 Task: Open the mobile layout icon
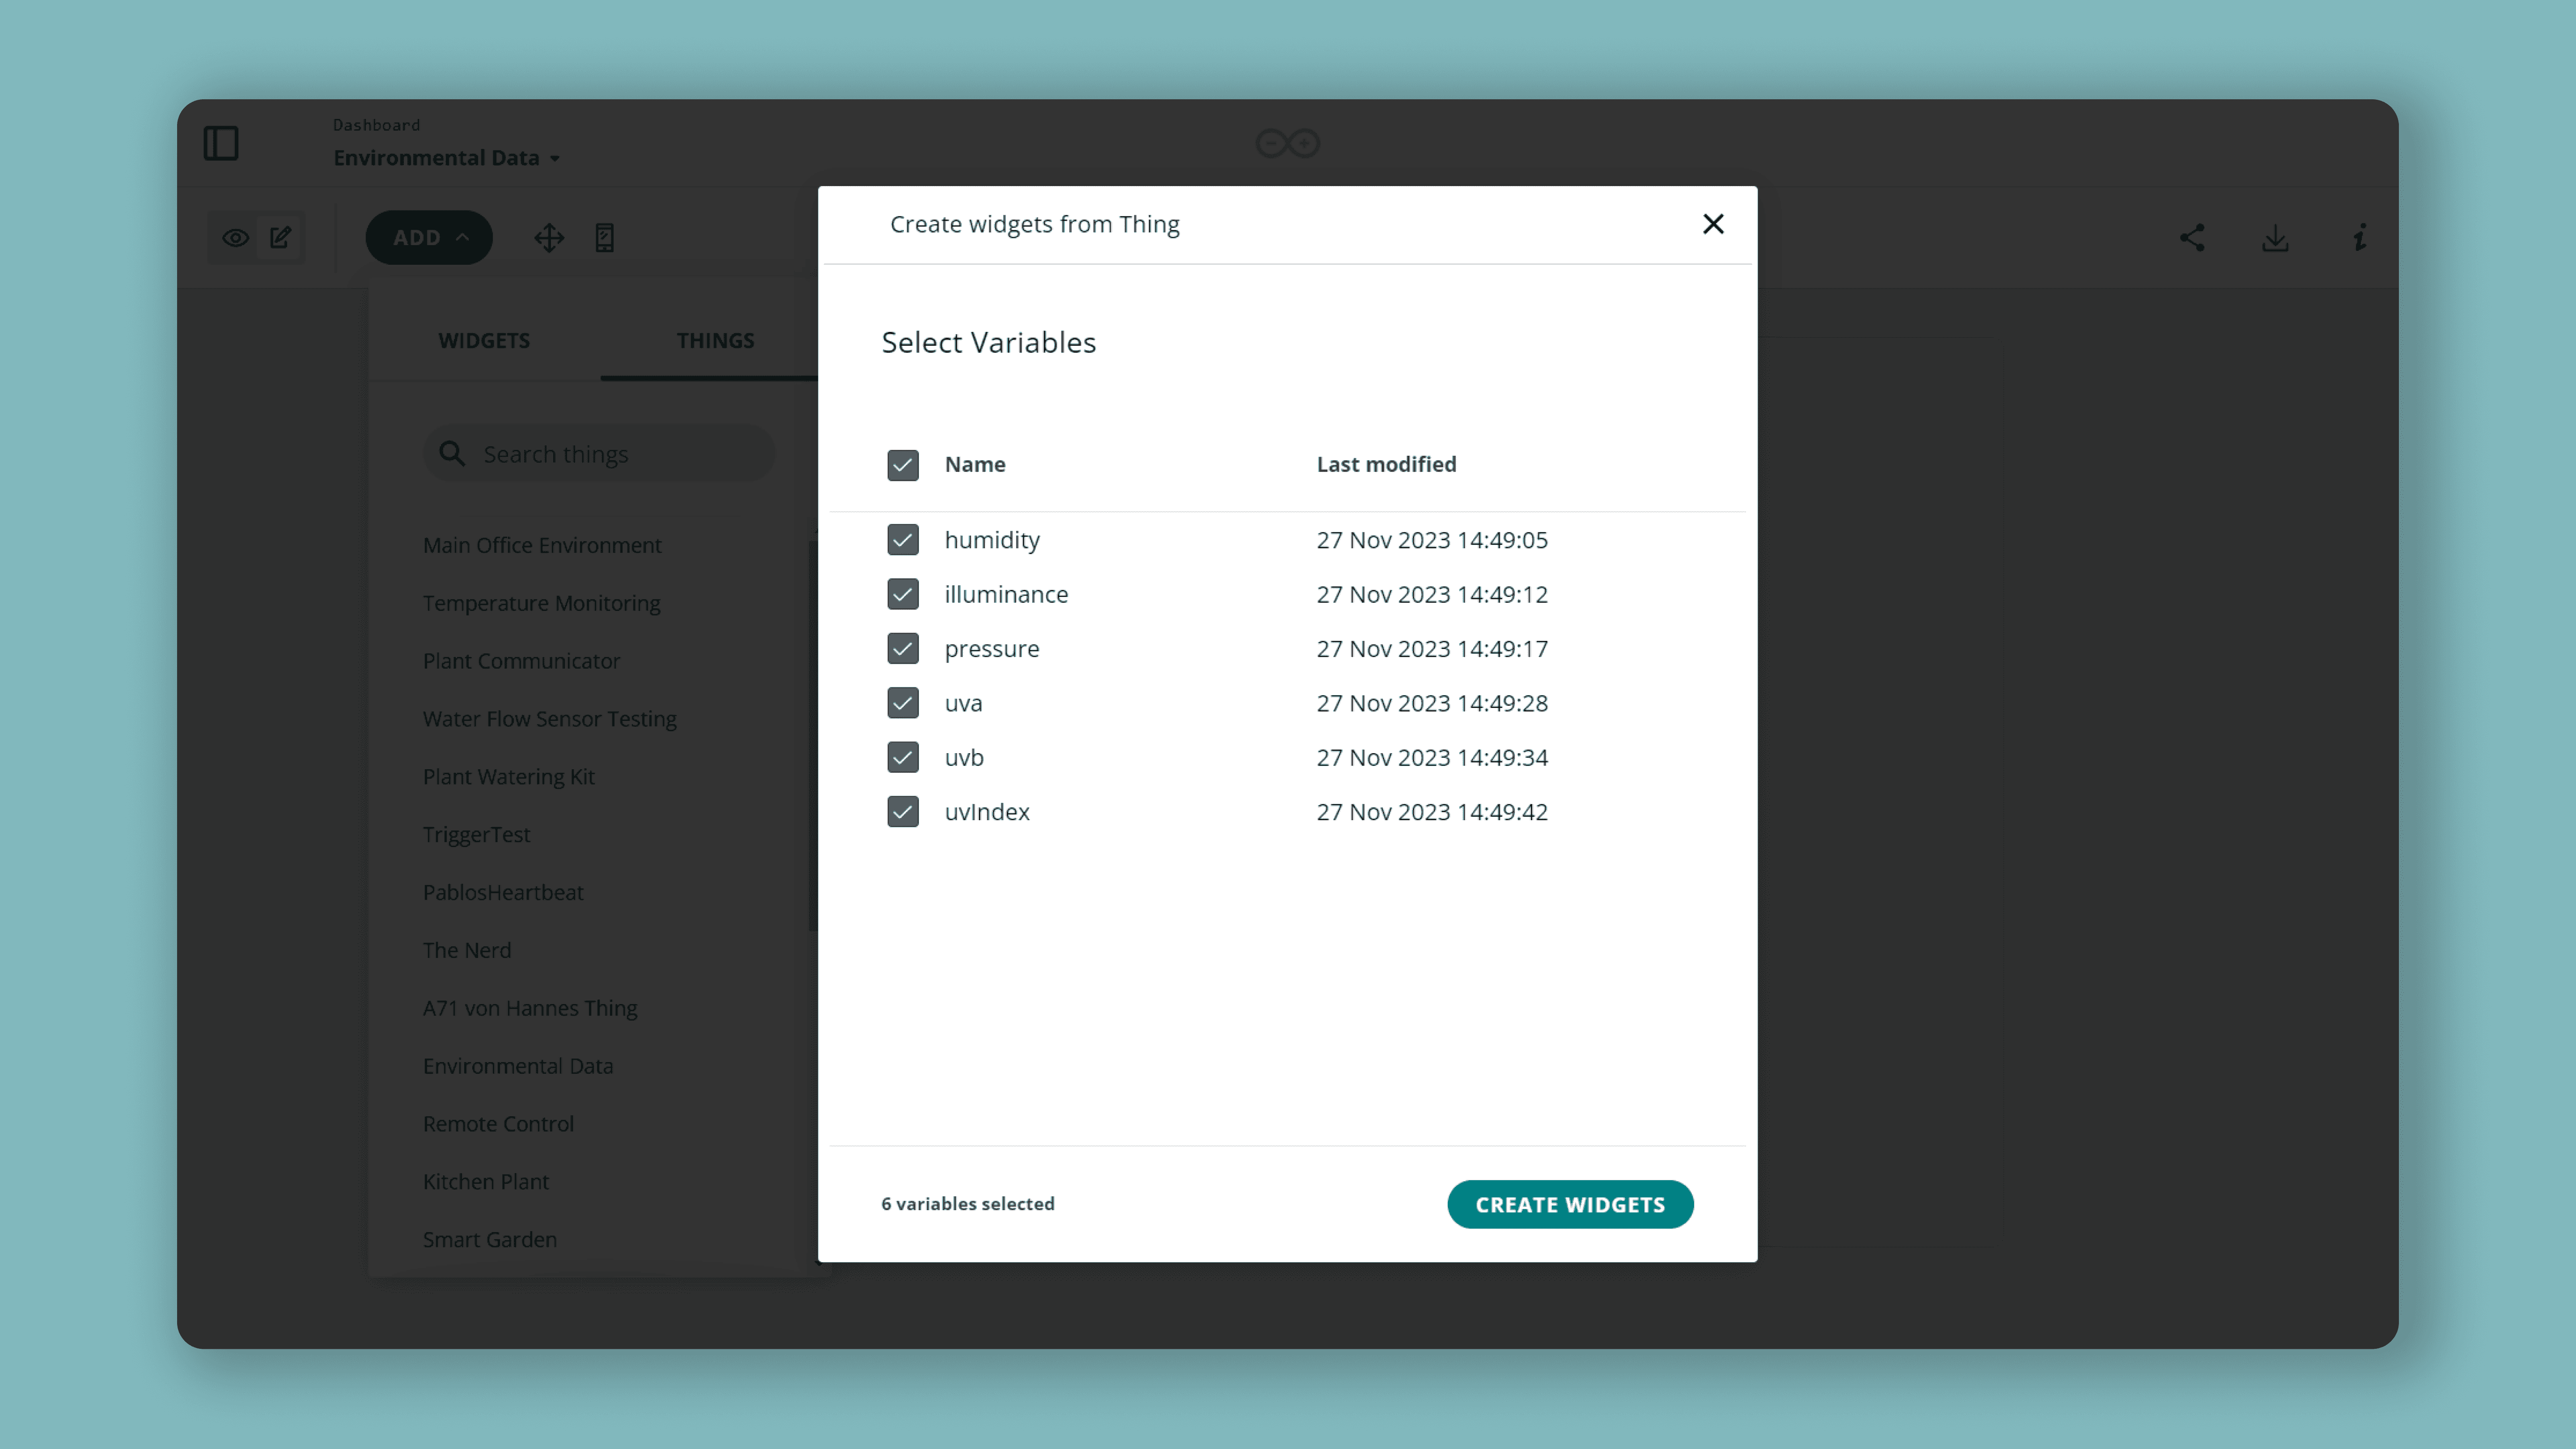point(604,238)
